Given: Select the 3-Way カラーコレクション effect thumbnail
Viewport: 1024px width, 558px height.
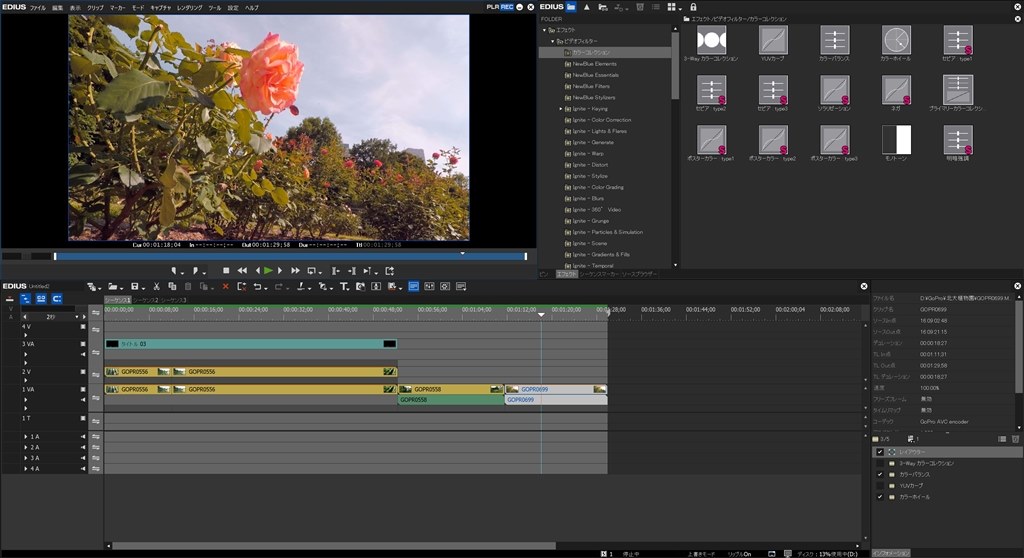Looking at the screenshot, I should pos(711,41).
